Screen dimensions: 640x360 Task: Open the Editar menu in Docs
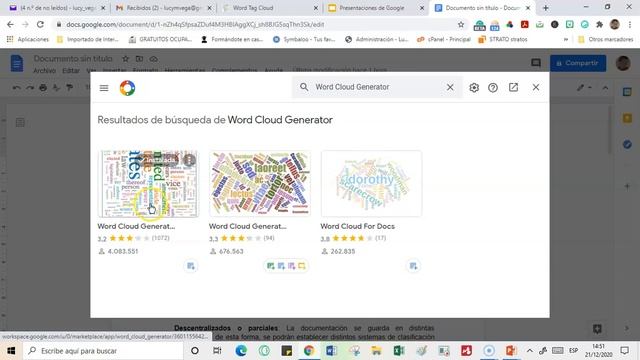point(71,71)
